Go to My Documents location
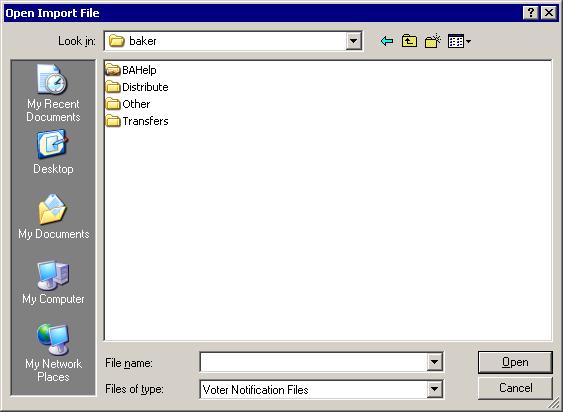The width and height of the screenshot is (563, 412). [53, 217]
